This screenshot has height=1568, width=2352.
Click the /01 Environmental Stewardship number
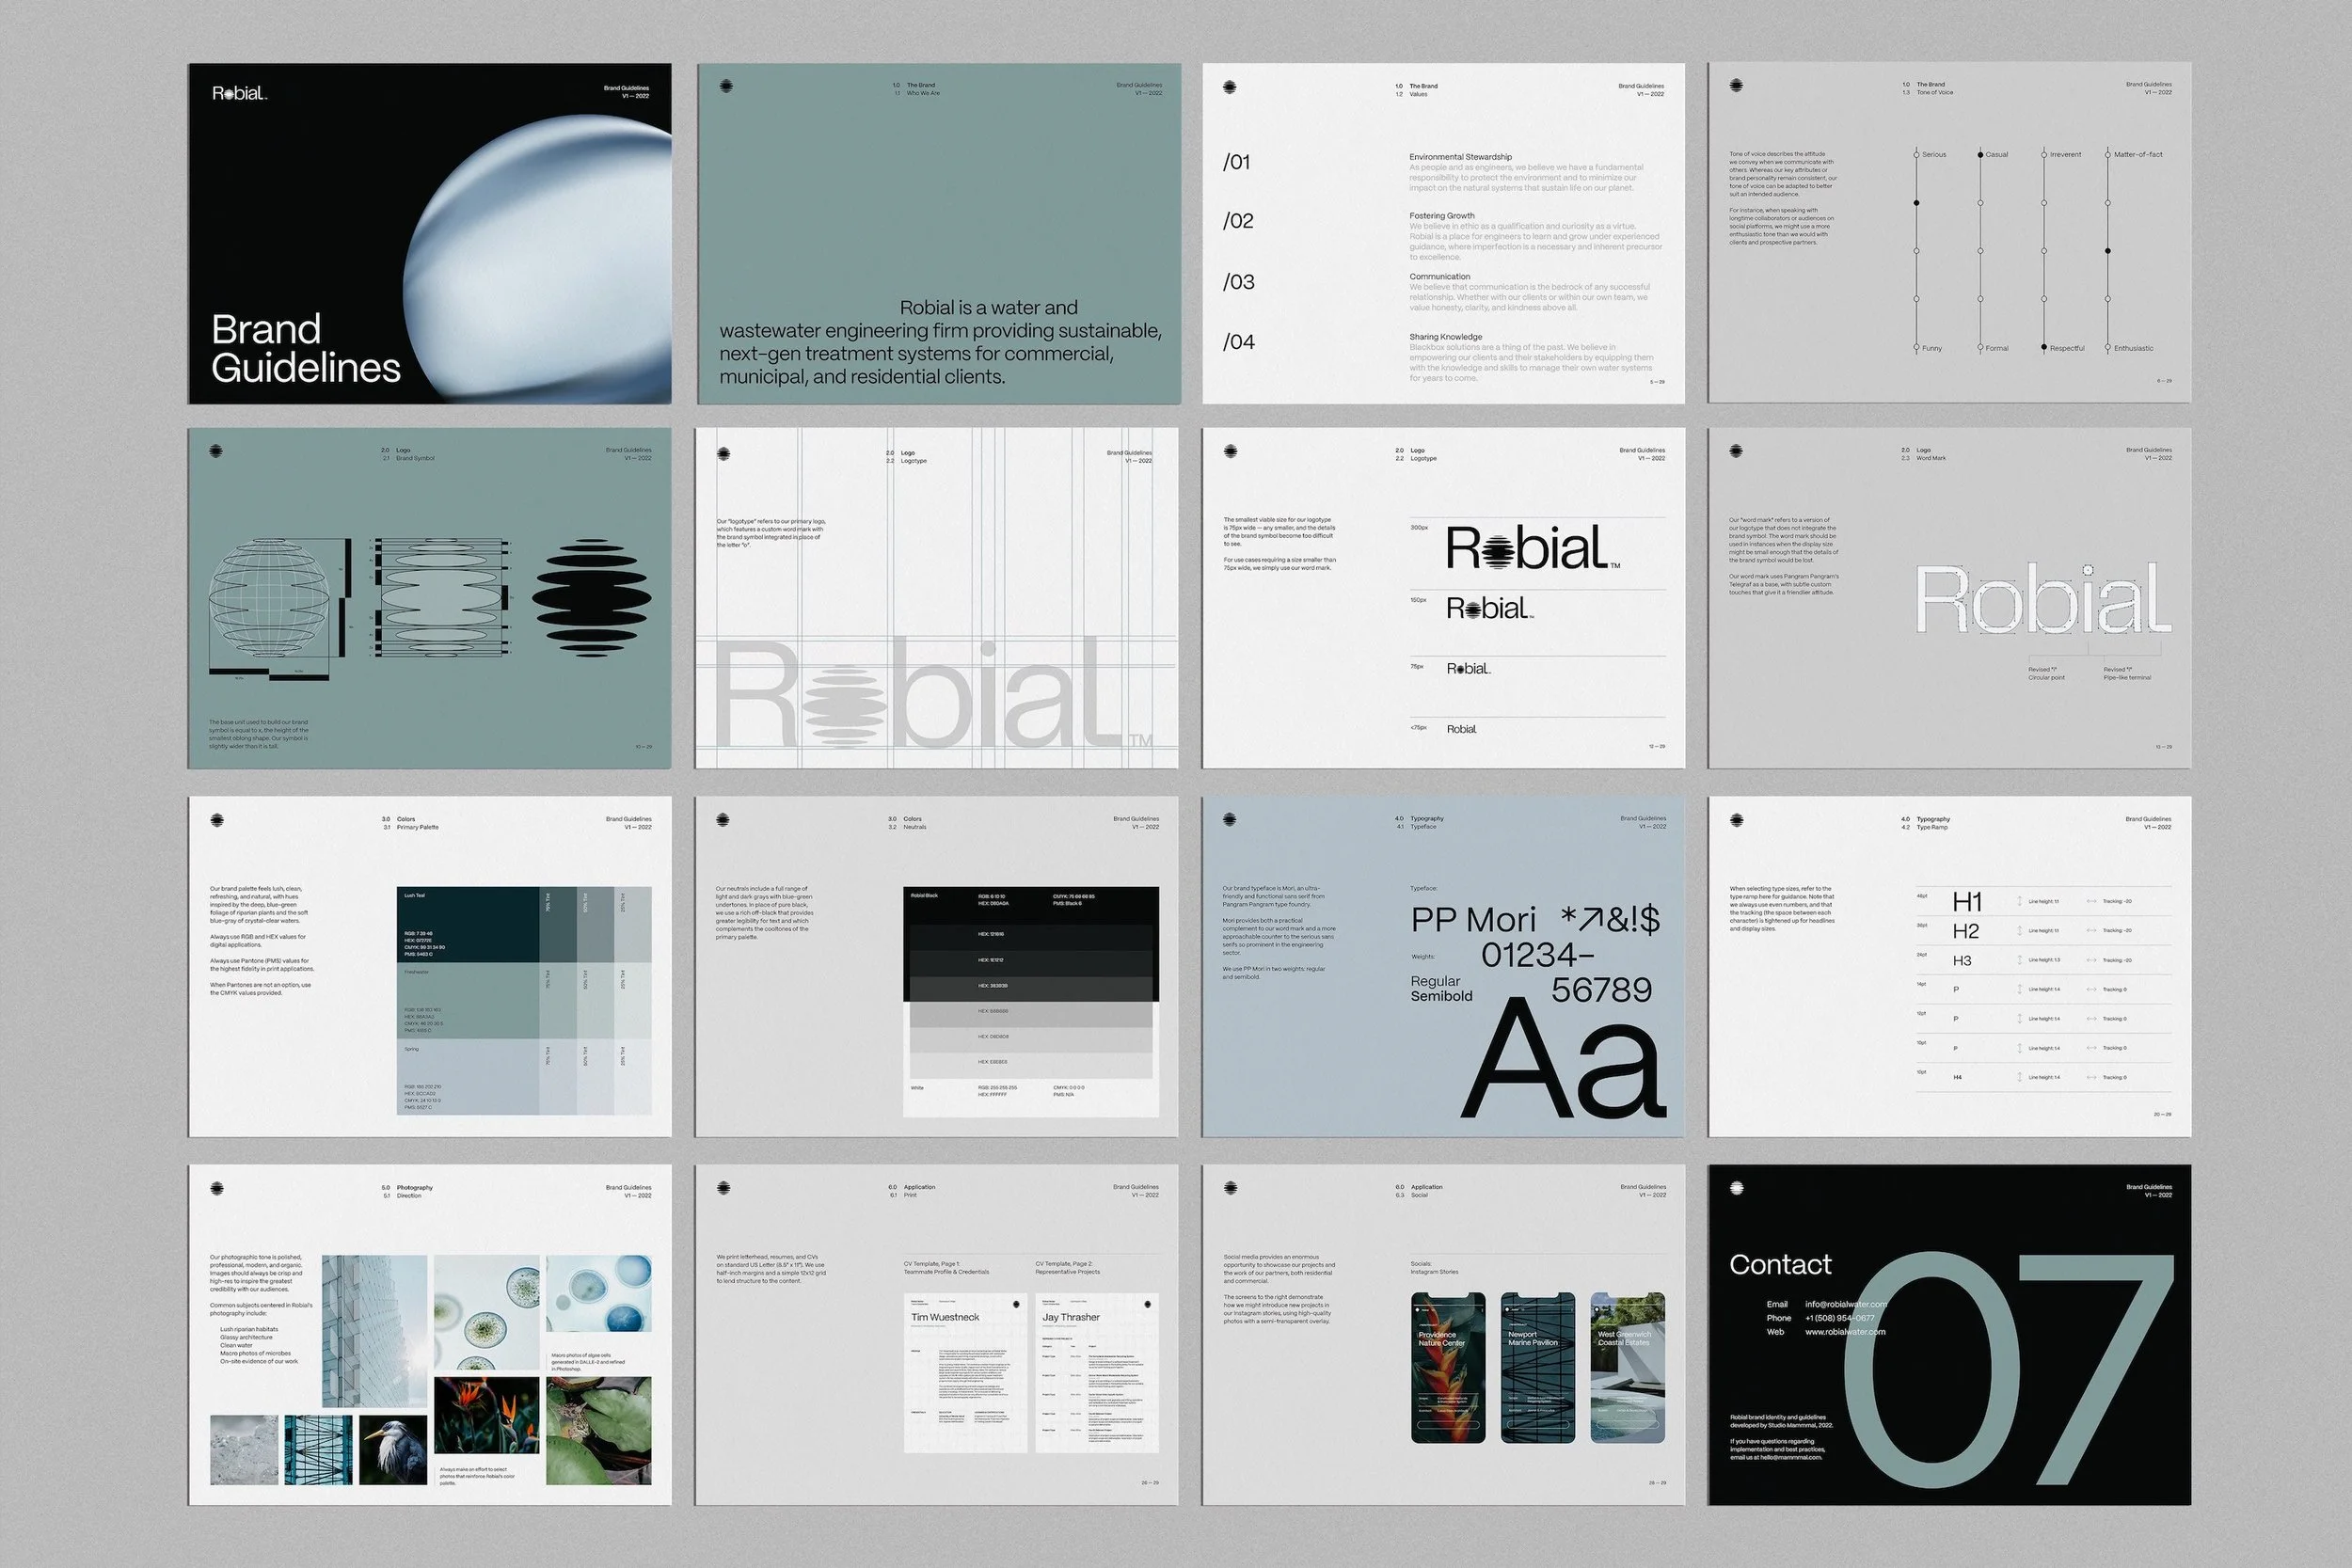pos(1236,162)
